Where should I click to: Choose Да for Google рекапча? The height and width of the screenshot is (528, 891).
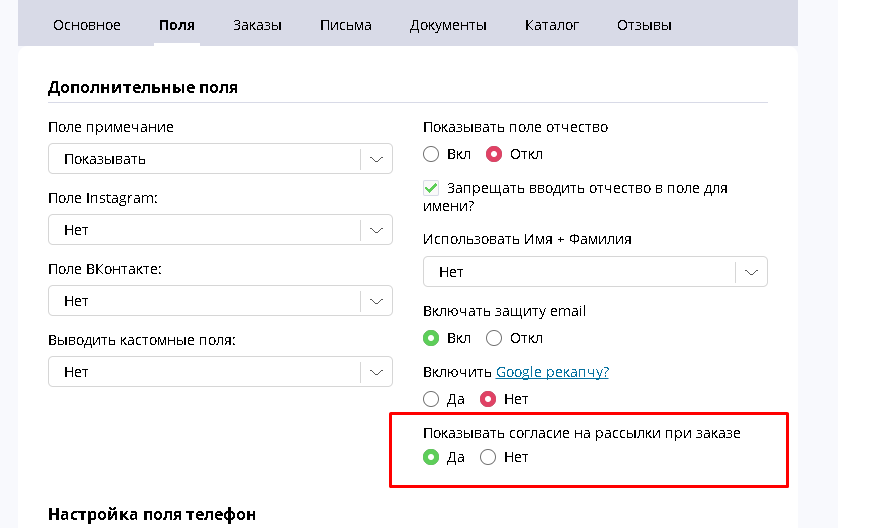click(431, 399)
